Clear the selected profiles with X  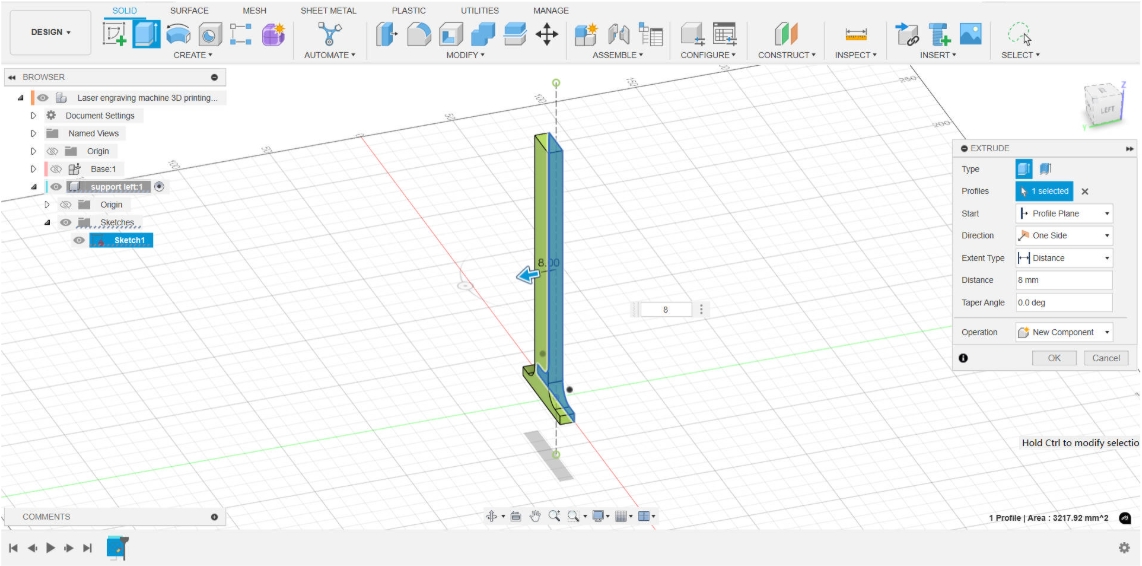[1084, 192]
